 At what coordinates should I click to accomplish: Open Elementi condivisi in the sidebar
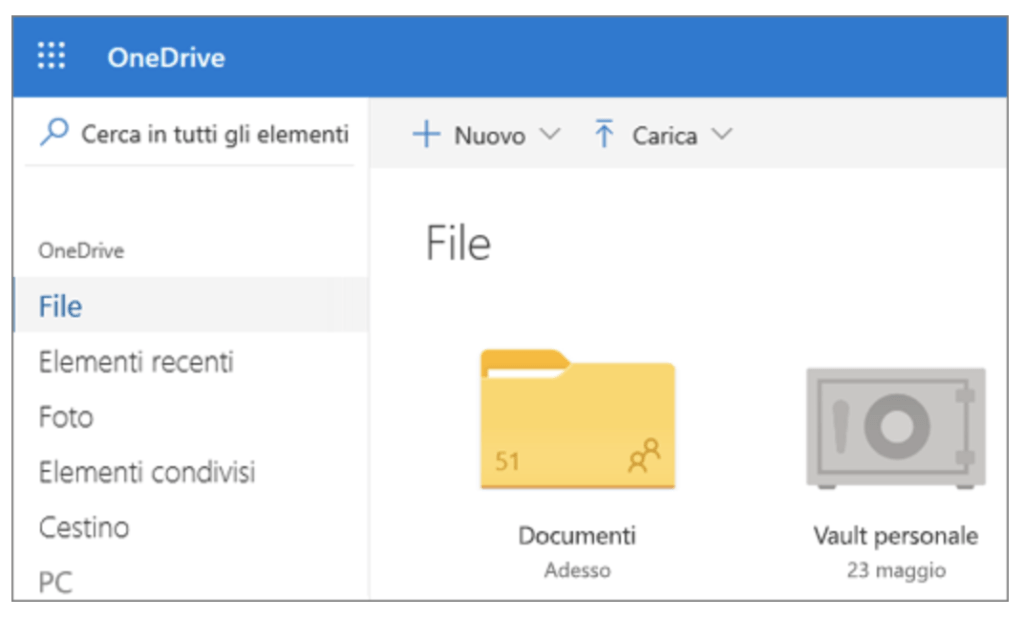pyautogui.click(x=147, y=471)
